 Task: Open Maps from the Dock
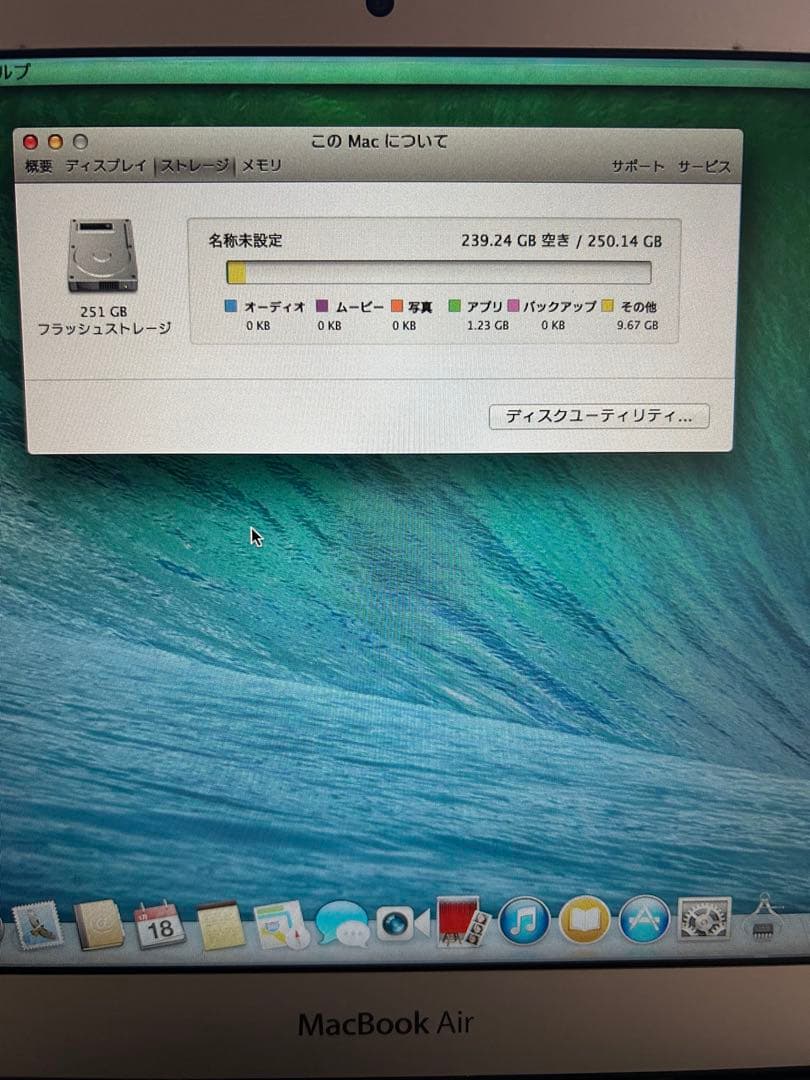280,924
